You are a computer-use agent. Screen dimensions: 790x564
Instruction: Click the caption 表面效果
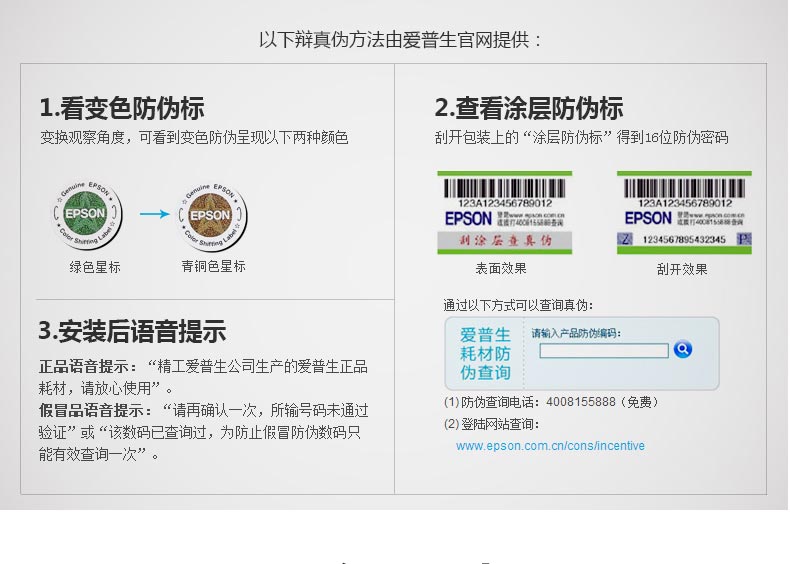501,268
